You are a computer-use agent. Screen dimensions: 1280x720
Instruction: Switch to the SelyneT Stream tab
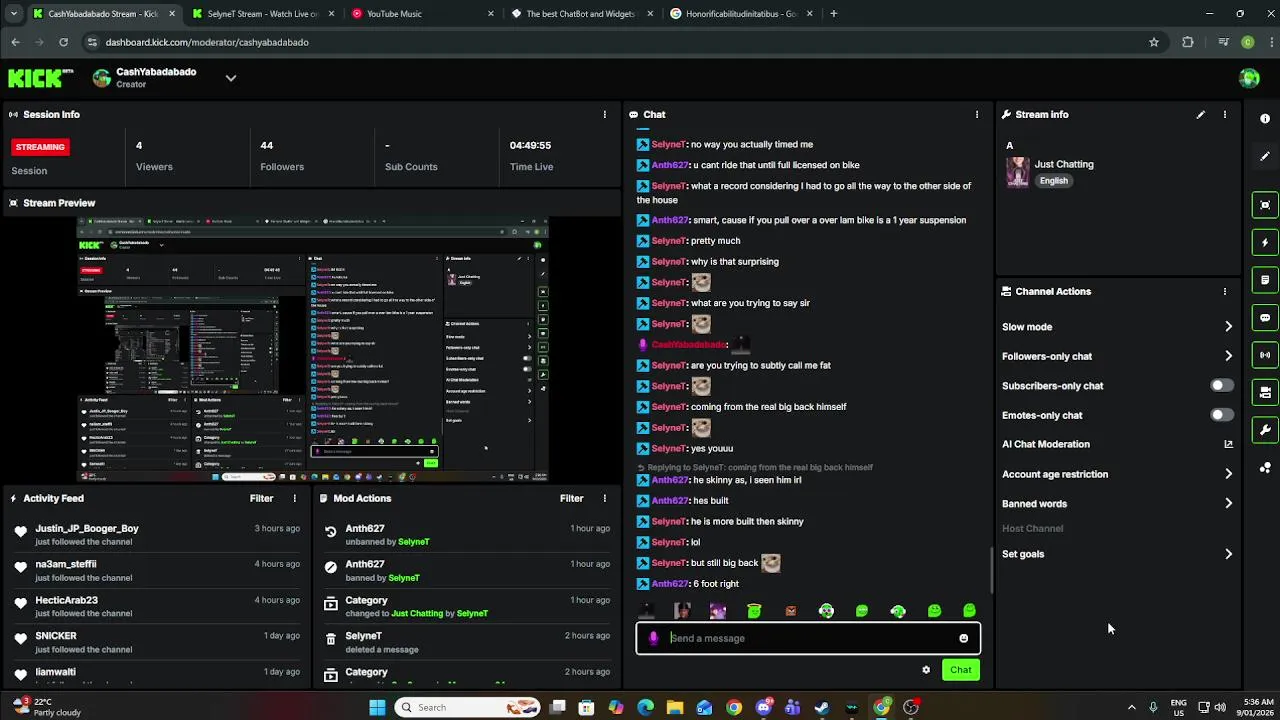point(263,14)
